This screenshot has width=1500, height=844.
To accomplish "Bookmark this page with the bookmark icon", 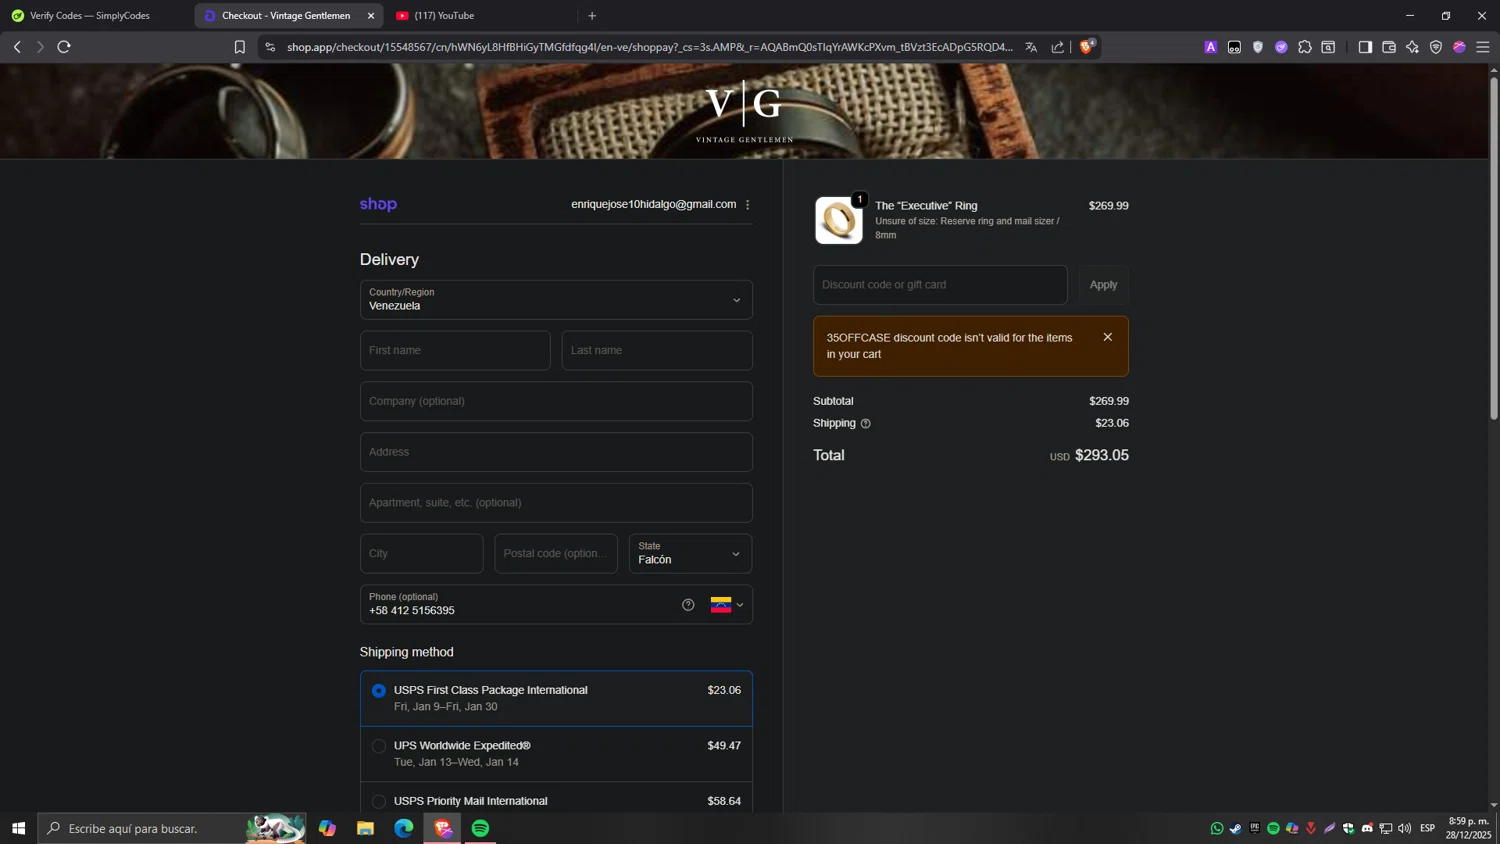I will click(x=240, y=47).
